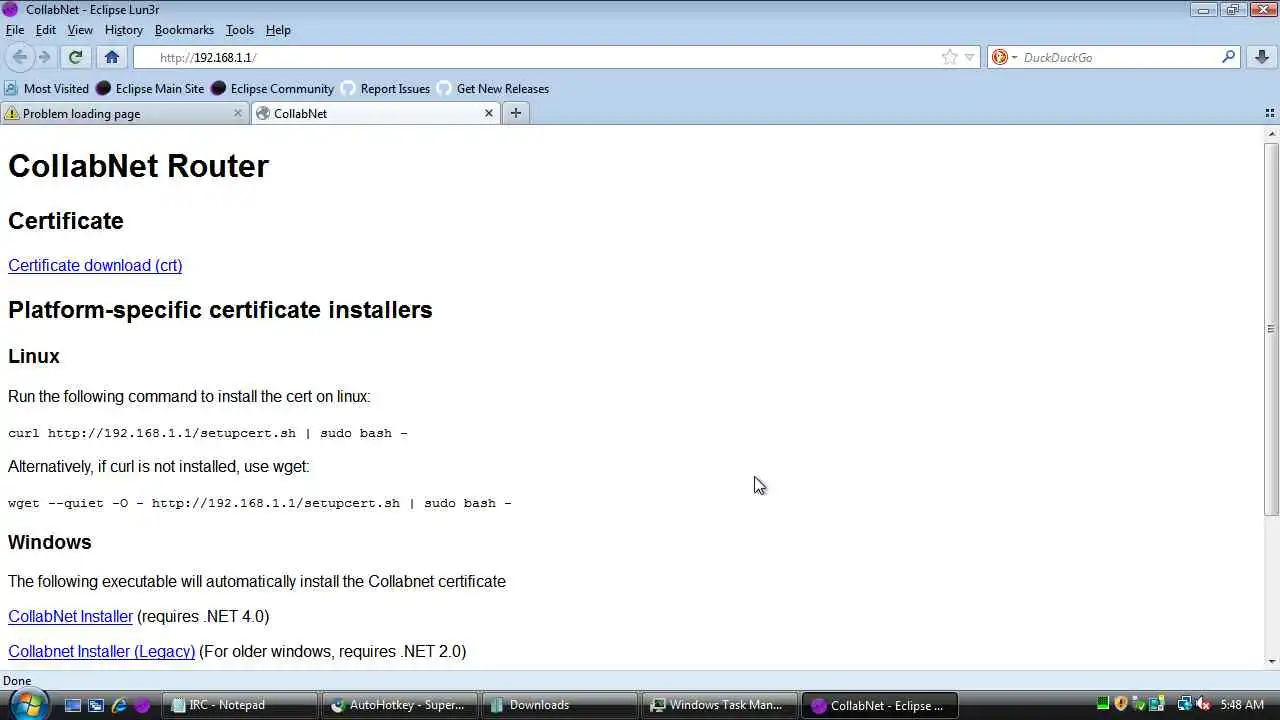Click the page scrollbar down arrow
Viewport: 1280px width, 720px height.
[x=1271, y=661]
